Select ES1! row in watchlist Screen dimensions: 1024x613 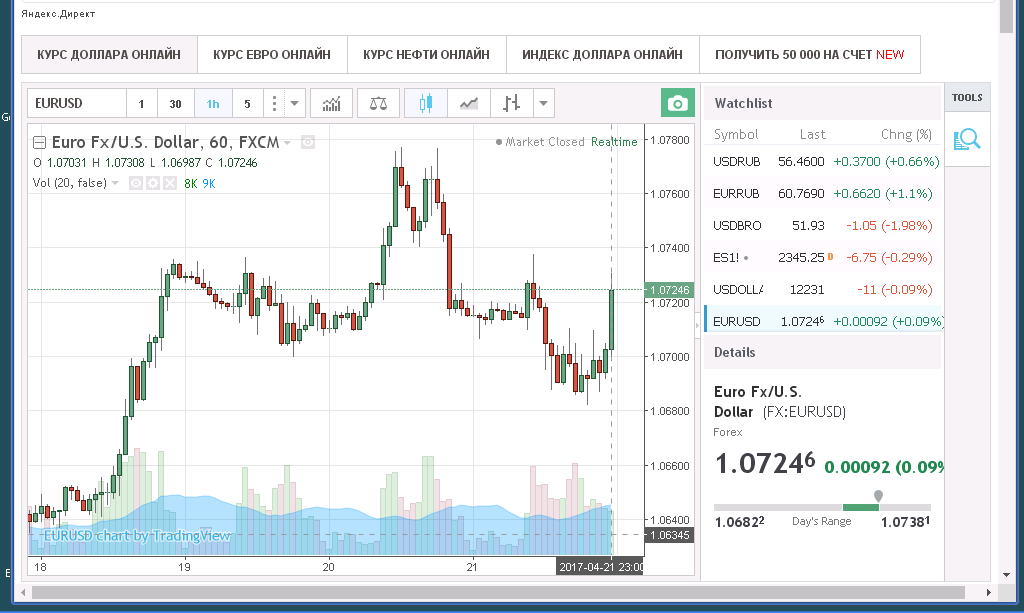[x=823, y=257]
